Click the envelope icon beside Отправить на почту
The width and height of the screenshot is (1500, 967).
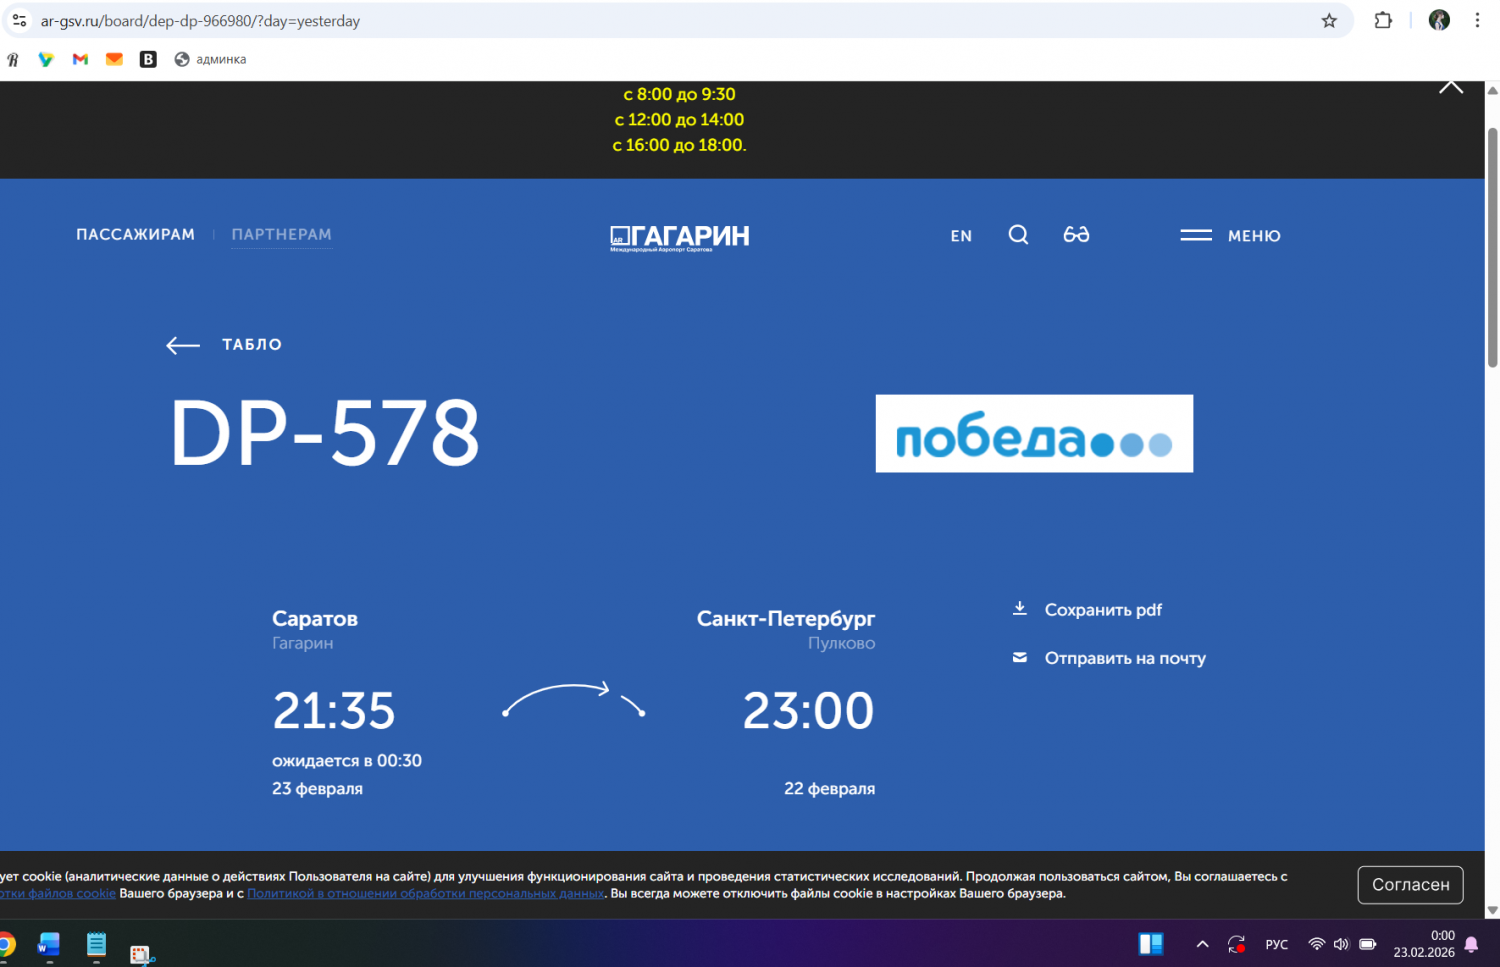click(1020, 658)
